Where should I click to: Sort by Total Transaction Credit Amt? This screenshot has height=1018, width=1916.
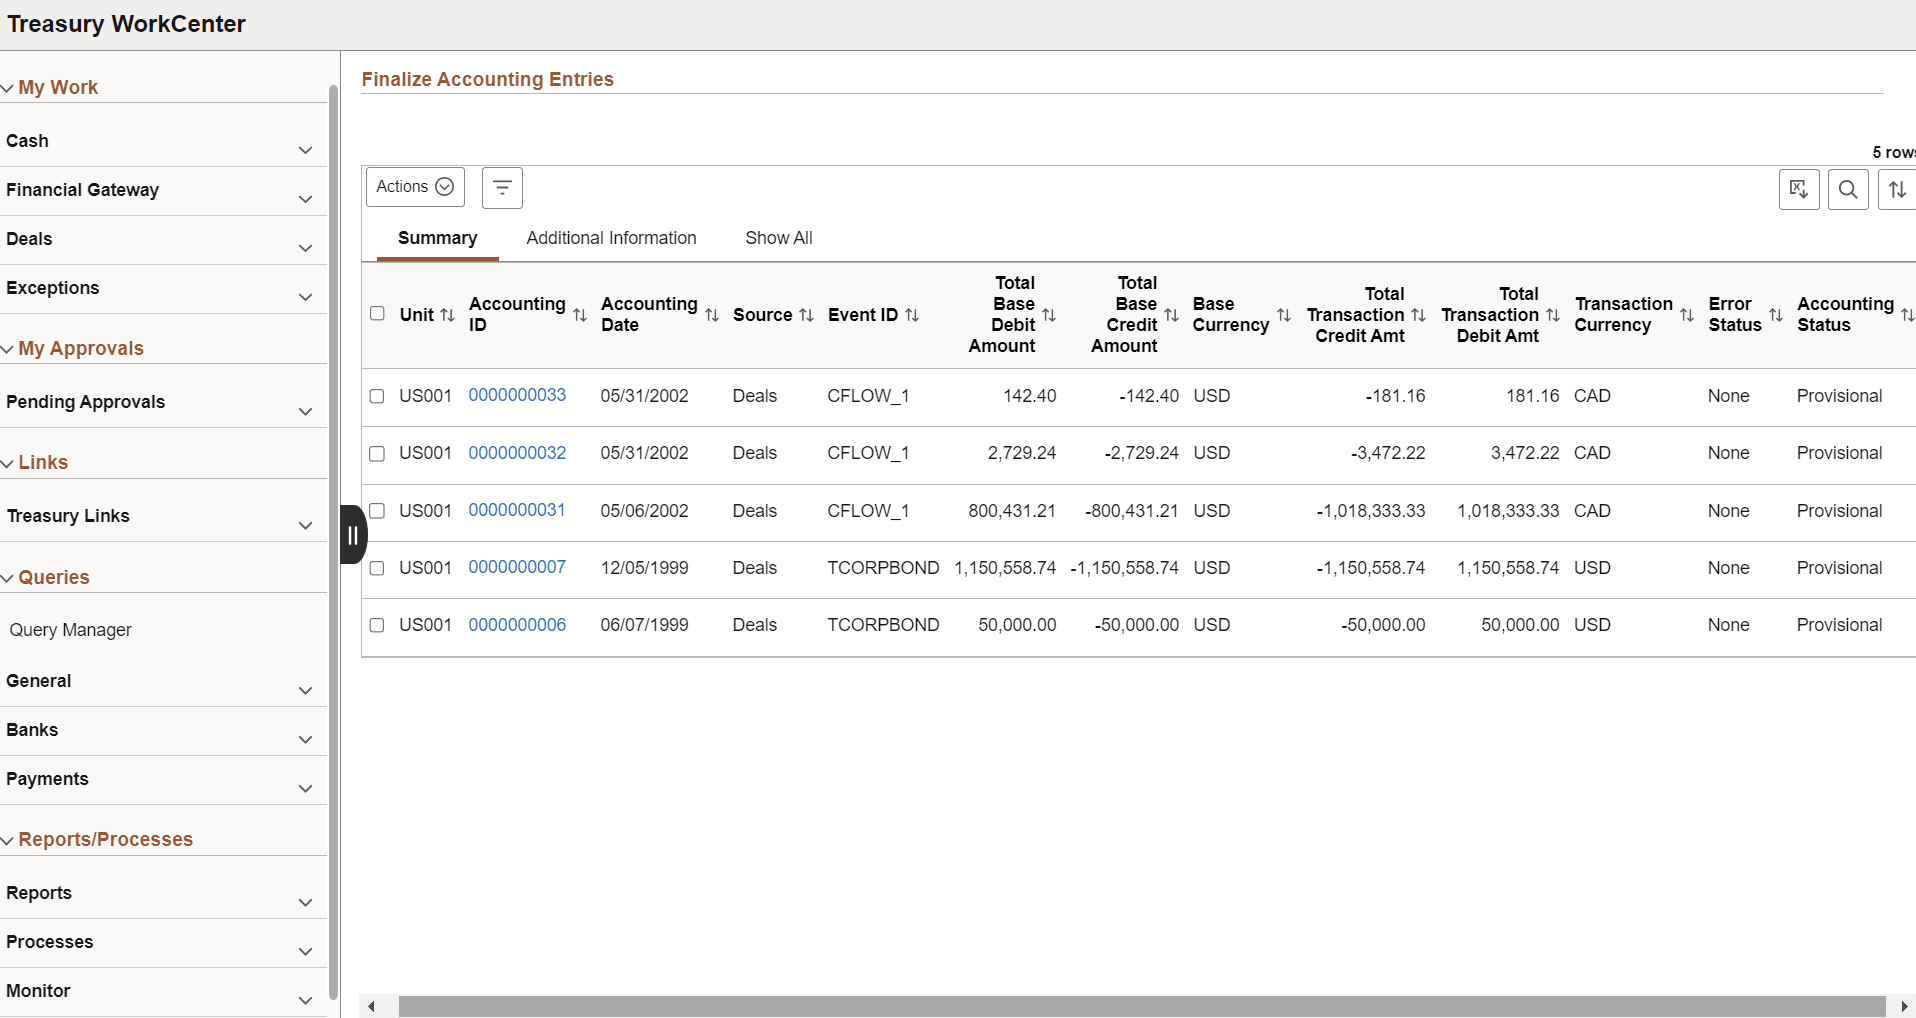(1418, 315)
